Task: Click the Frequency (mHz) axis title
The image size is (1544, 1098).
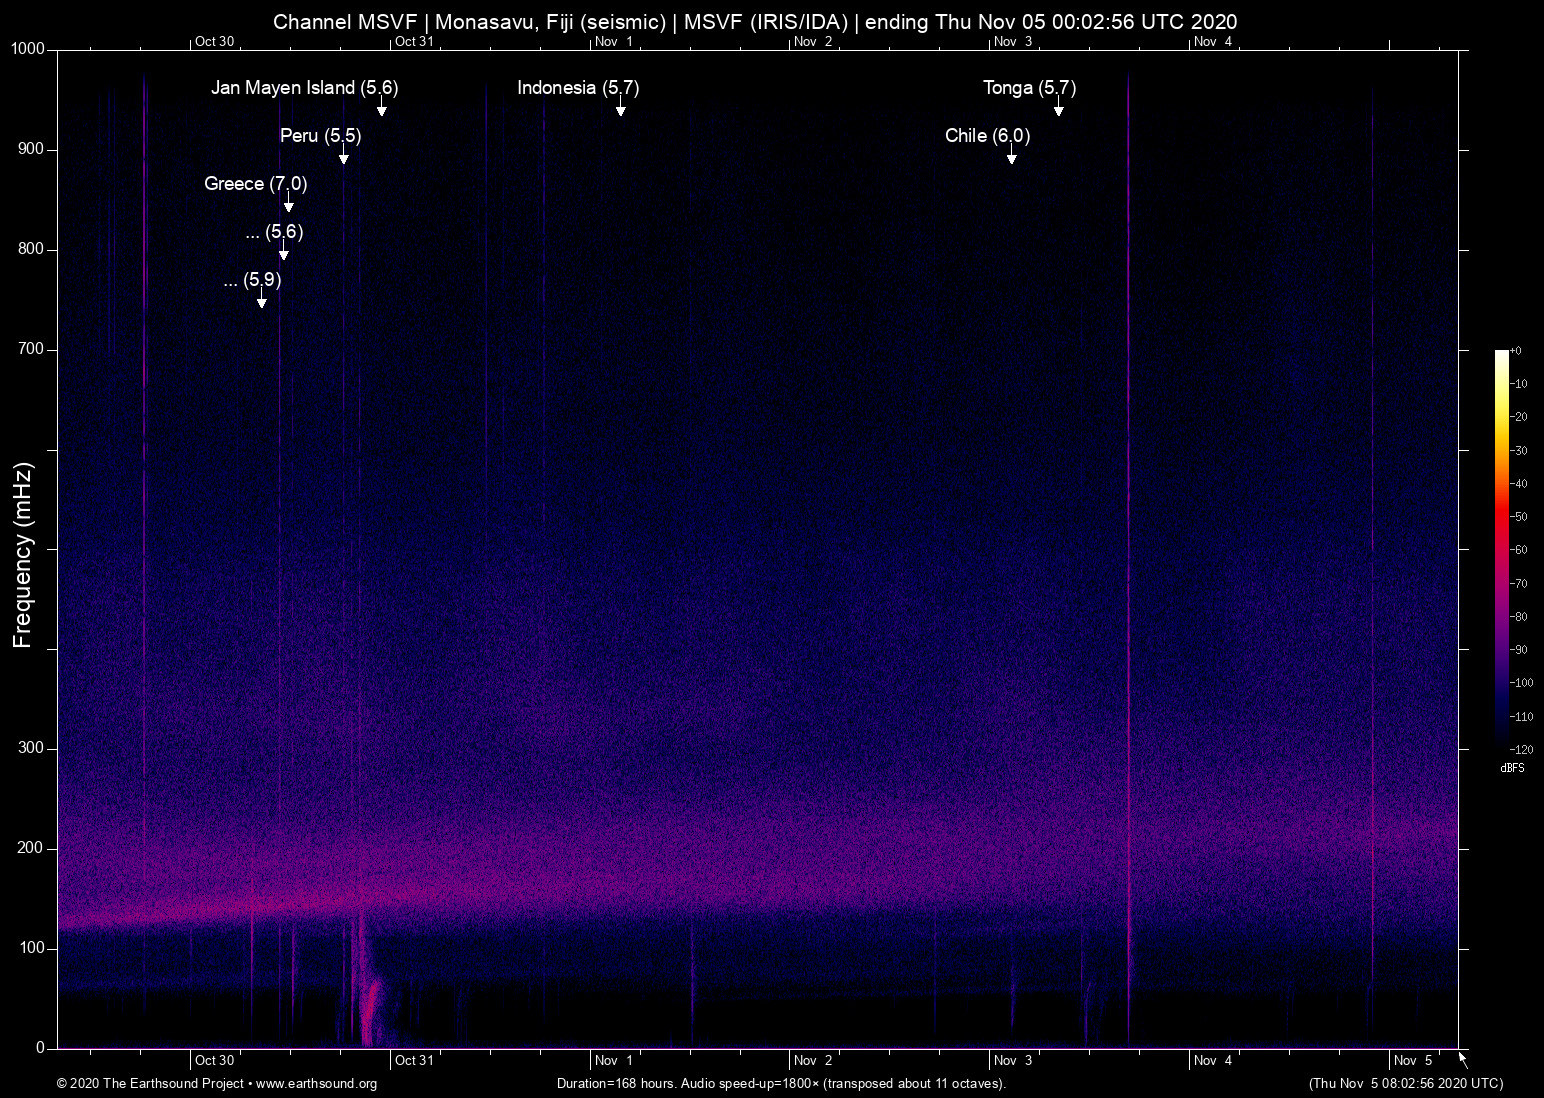Action: (x=23, y=555)
